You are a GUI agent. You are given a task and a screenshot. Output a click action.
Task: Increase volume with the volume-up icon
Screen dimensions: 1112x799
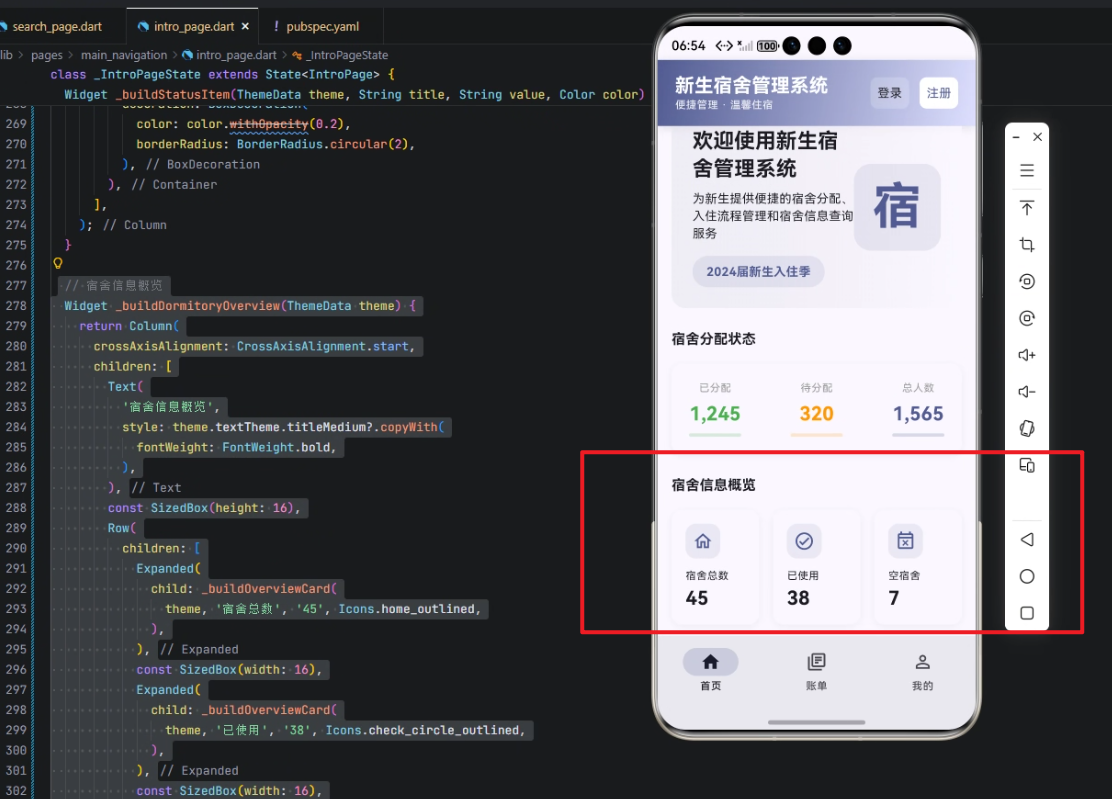pos(1027,354)
